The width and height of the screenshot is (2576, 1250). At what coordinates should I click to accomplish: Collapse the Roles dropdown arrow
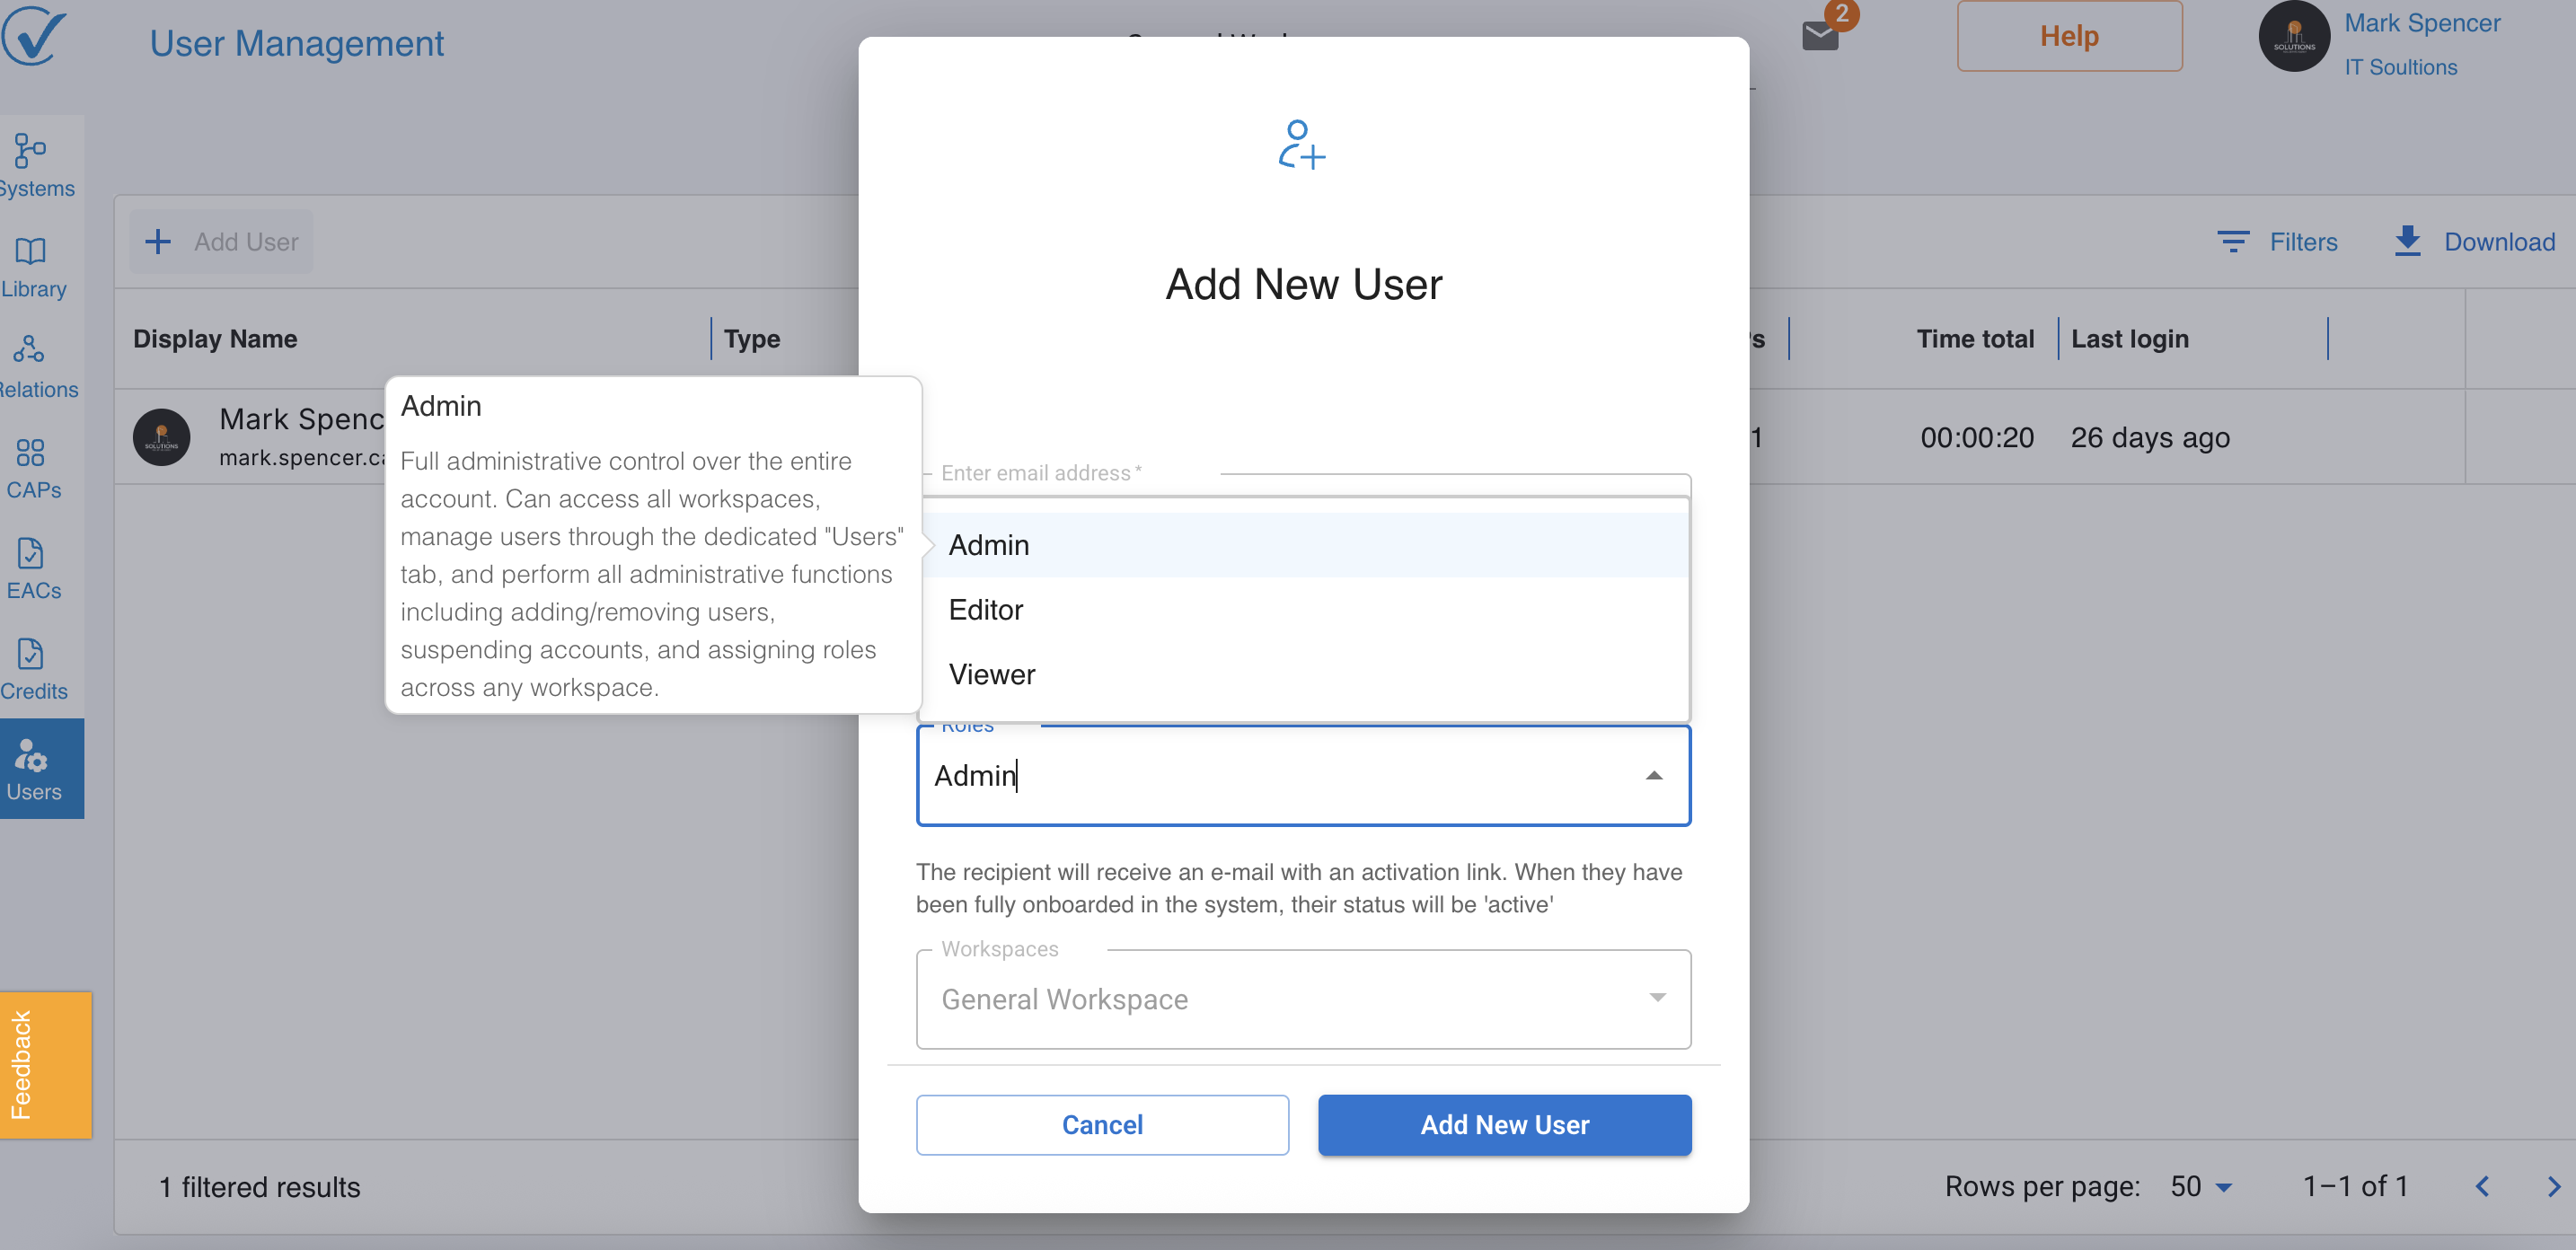click(1654, 776)
